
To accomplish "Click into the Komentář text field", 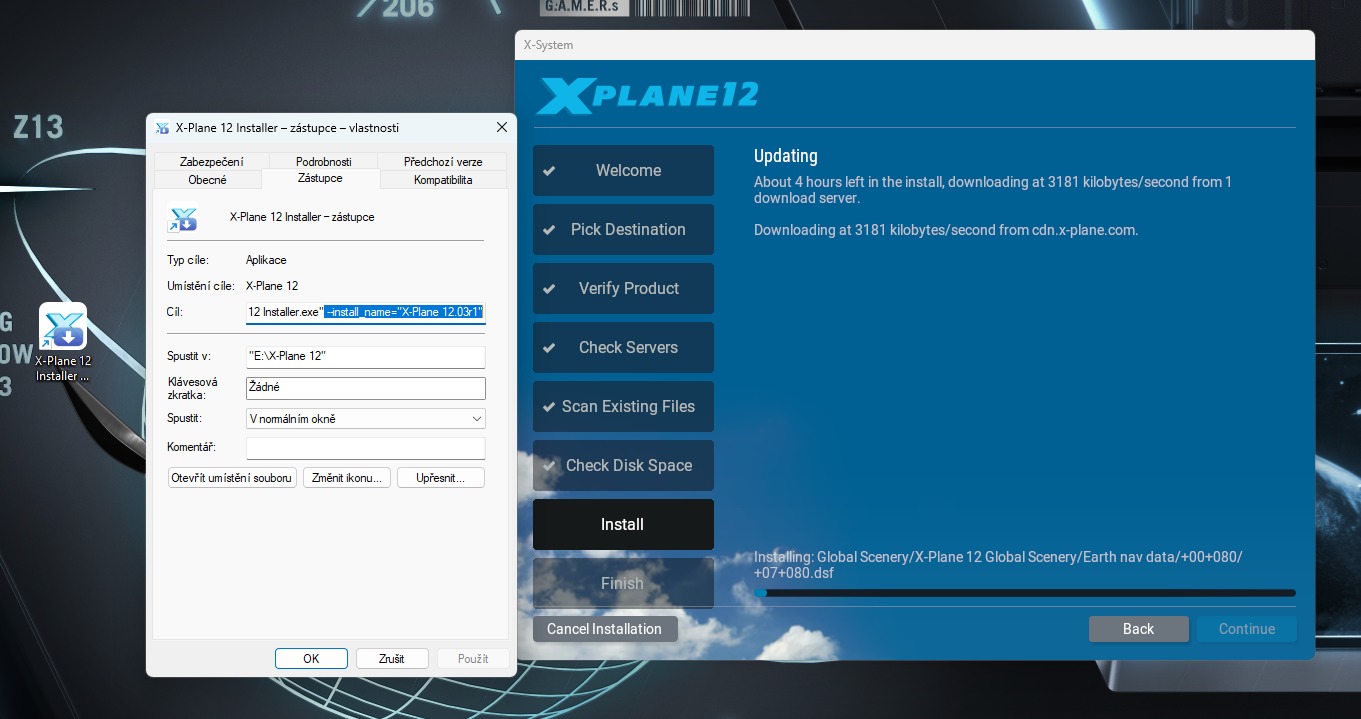I will point(366,448).
